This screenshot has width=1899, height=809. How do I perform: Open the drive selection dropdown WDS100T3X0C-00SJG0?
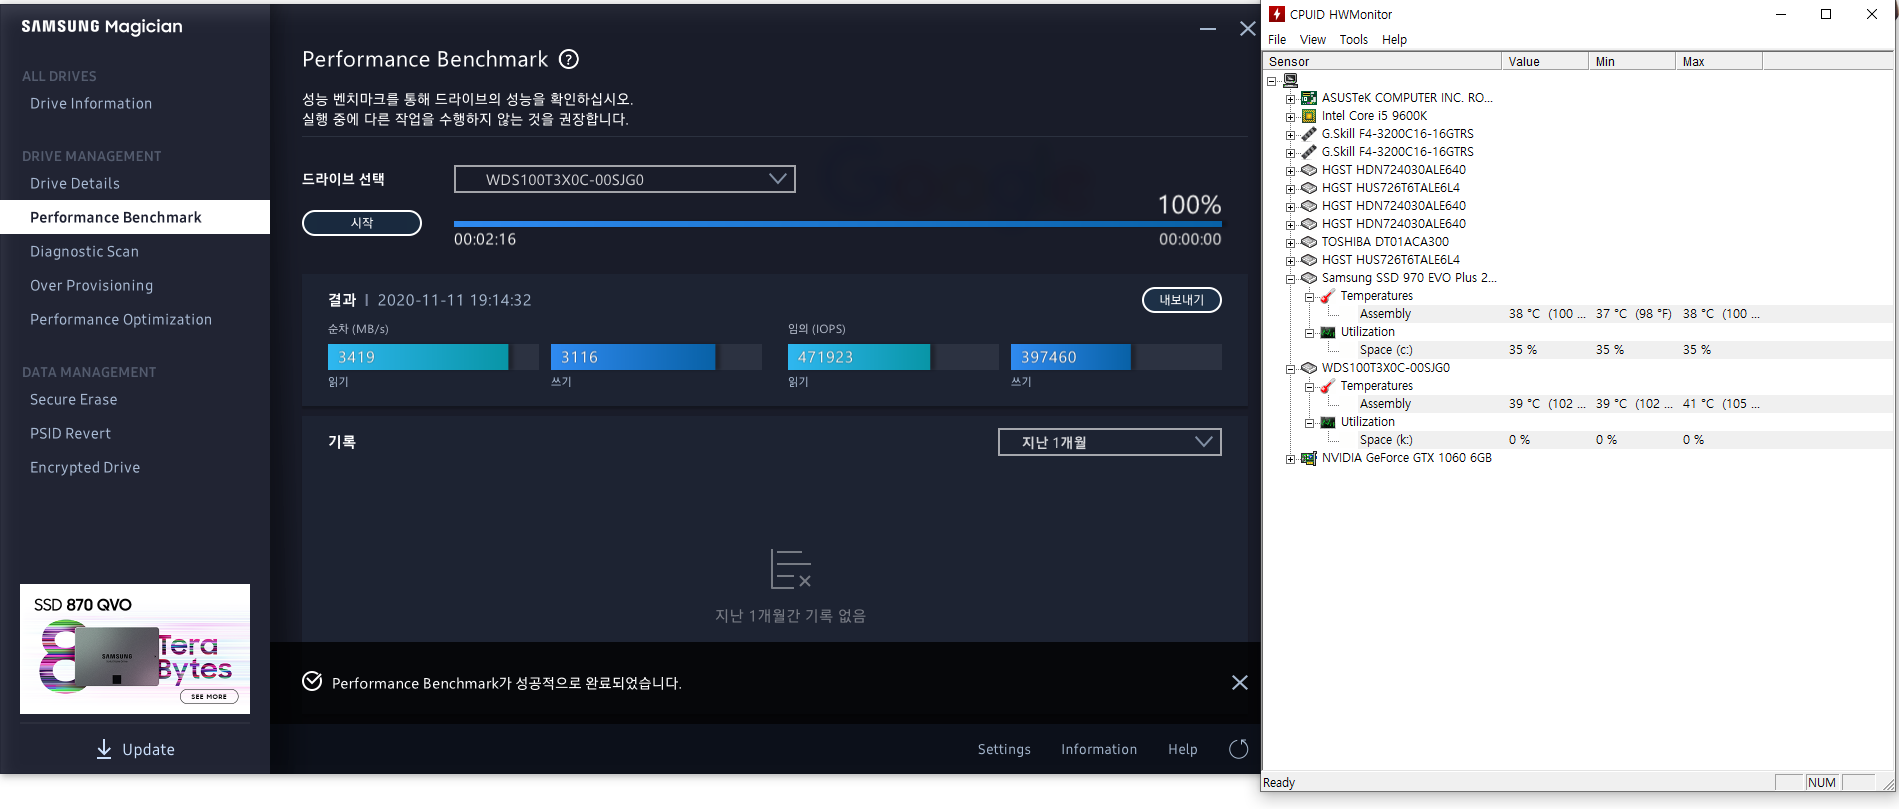pos(624,179)
